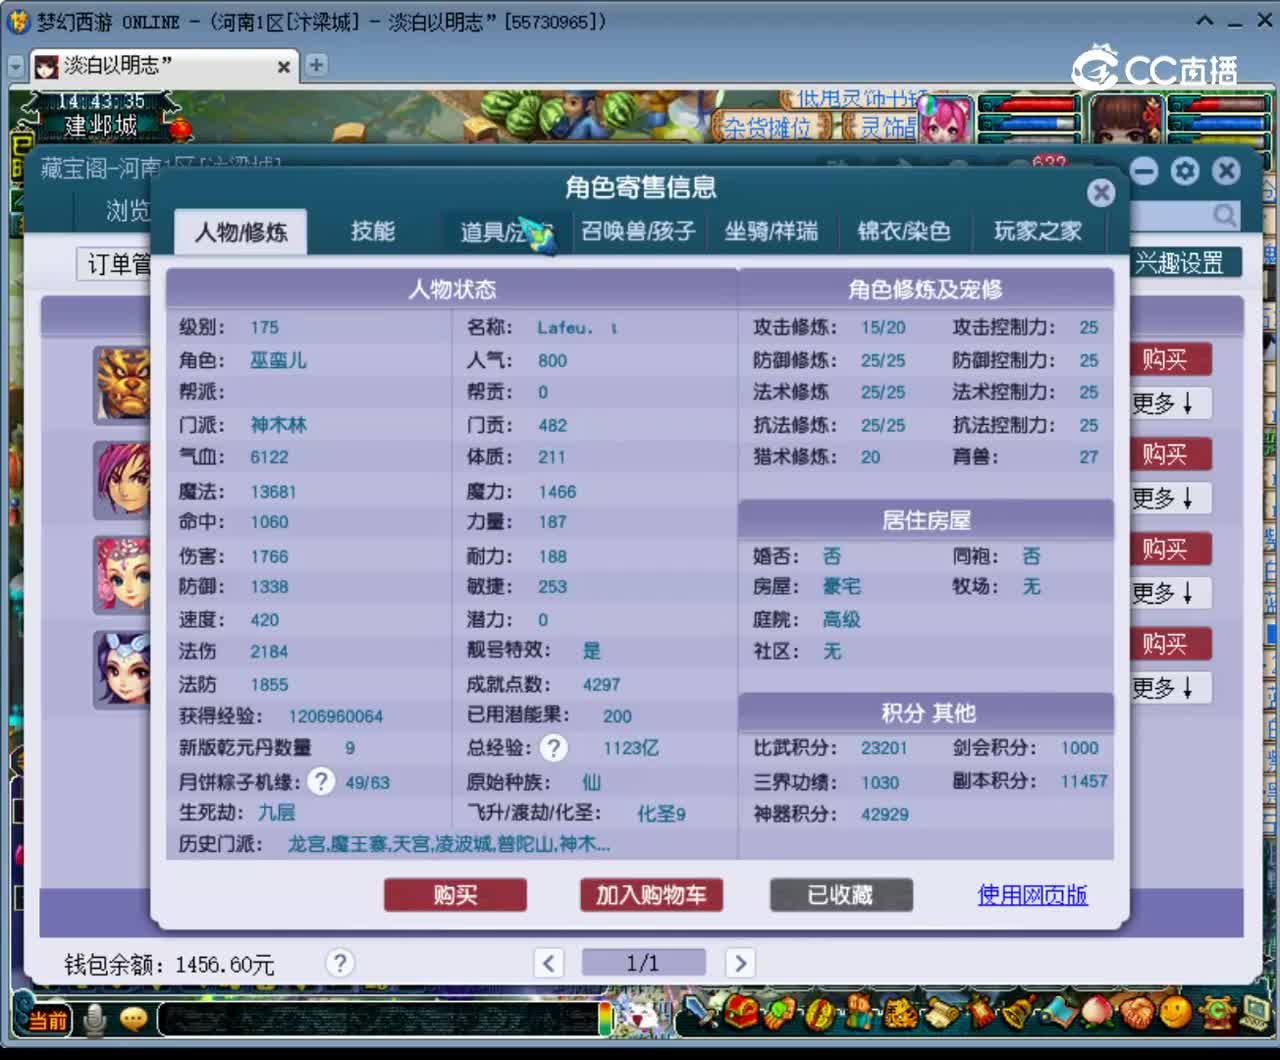Click the 加入购物车 button
The height and width of the screenshot is (1060, 1280).
651,895
